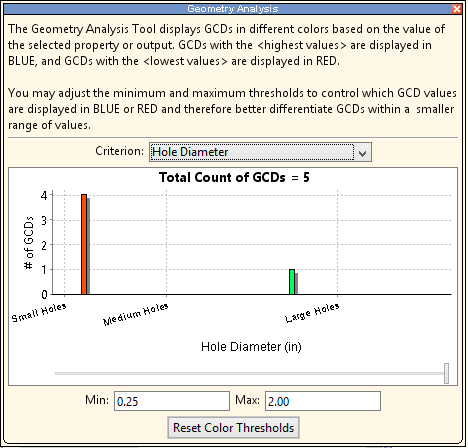Open the Criterion dropdown showing Hole Diameter
468x448 pixels.
tap(260, 152)
